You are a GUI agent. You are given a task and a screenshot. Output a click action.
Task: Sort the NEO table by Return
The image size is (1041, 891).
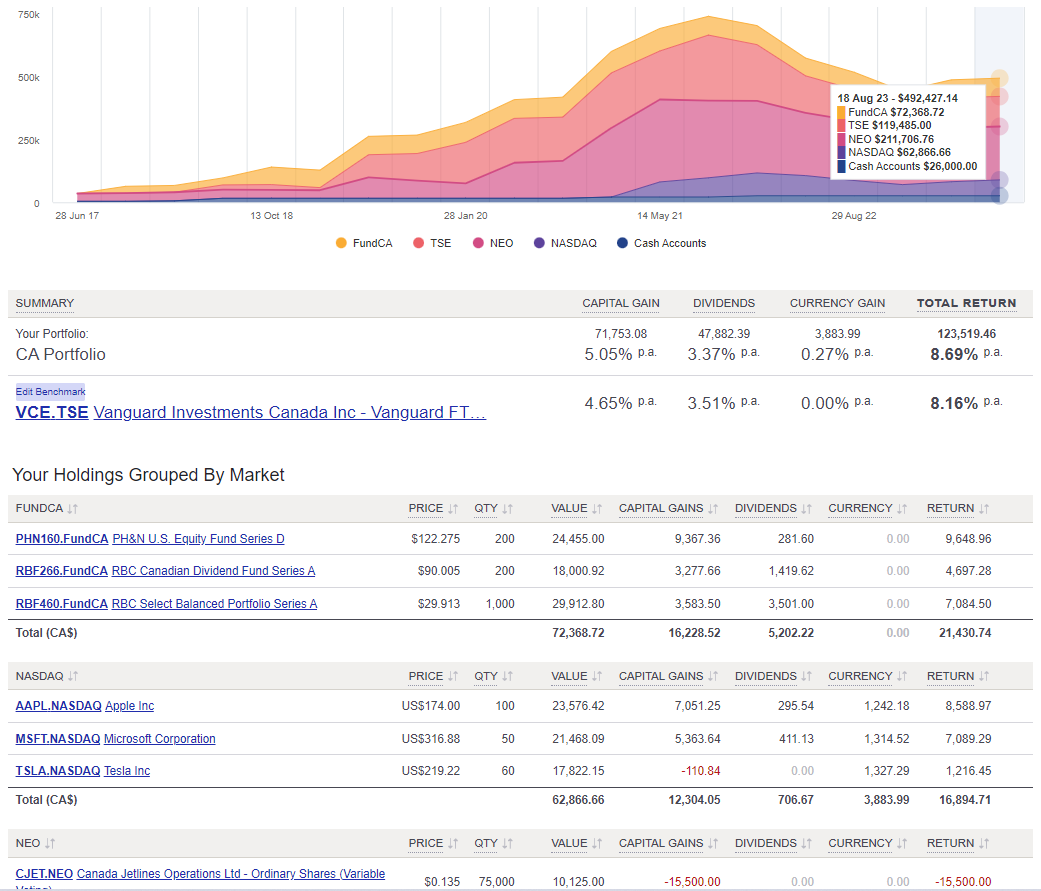tap(985, 843)
